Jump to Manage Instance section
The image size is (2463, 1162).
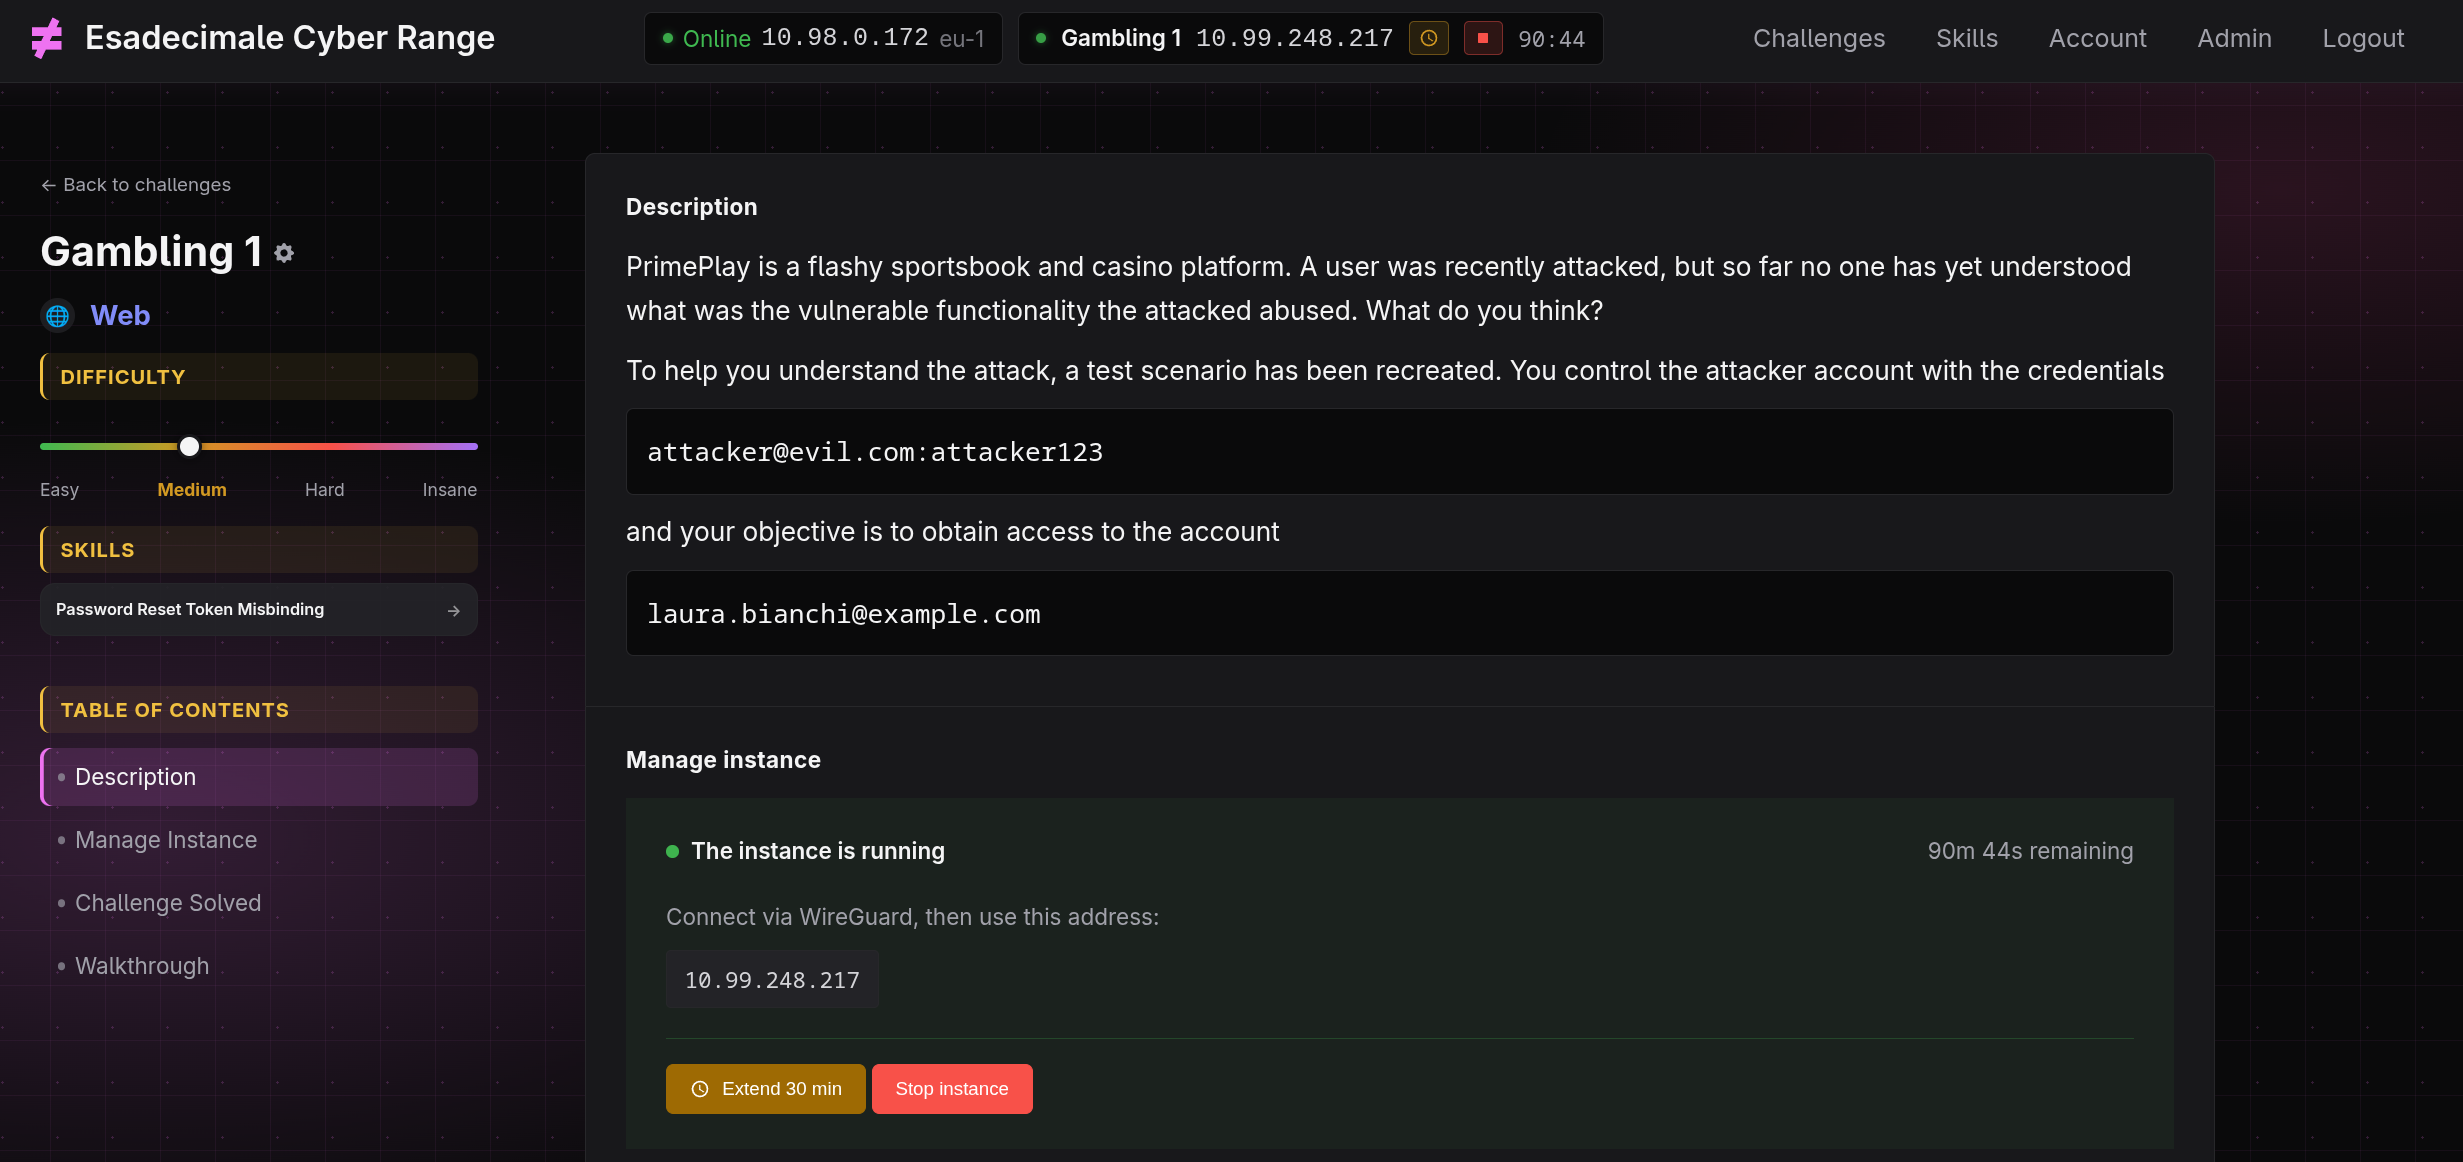166,840
